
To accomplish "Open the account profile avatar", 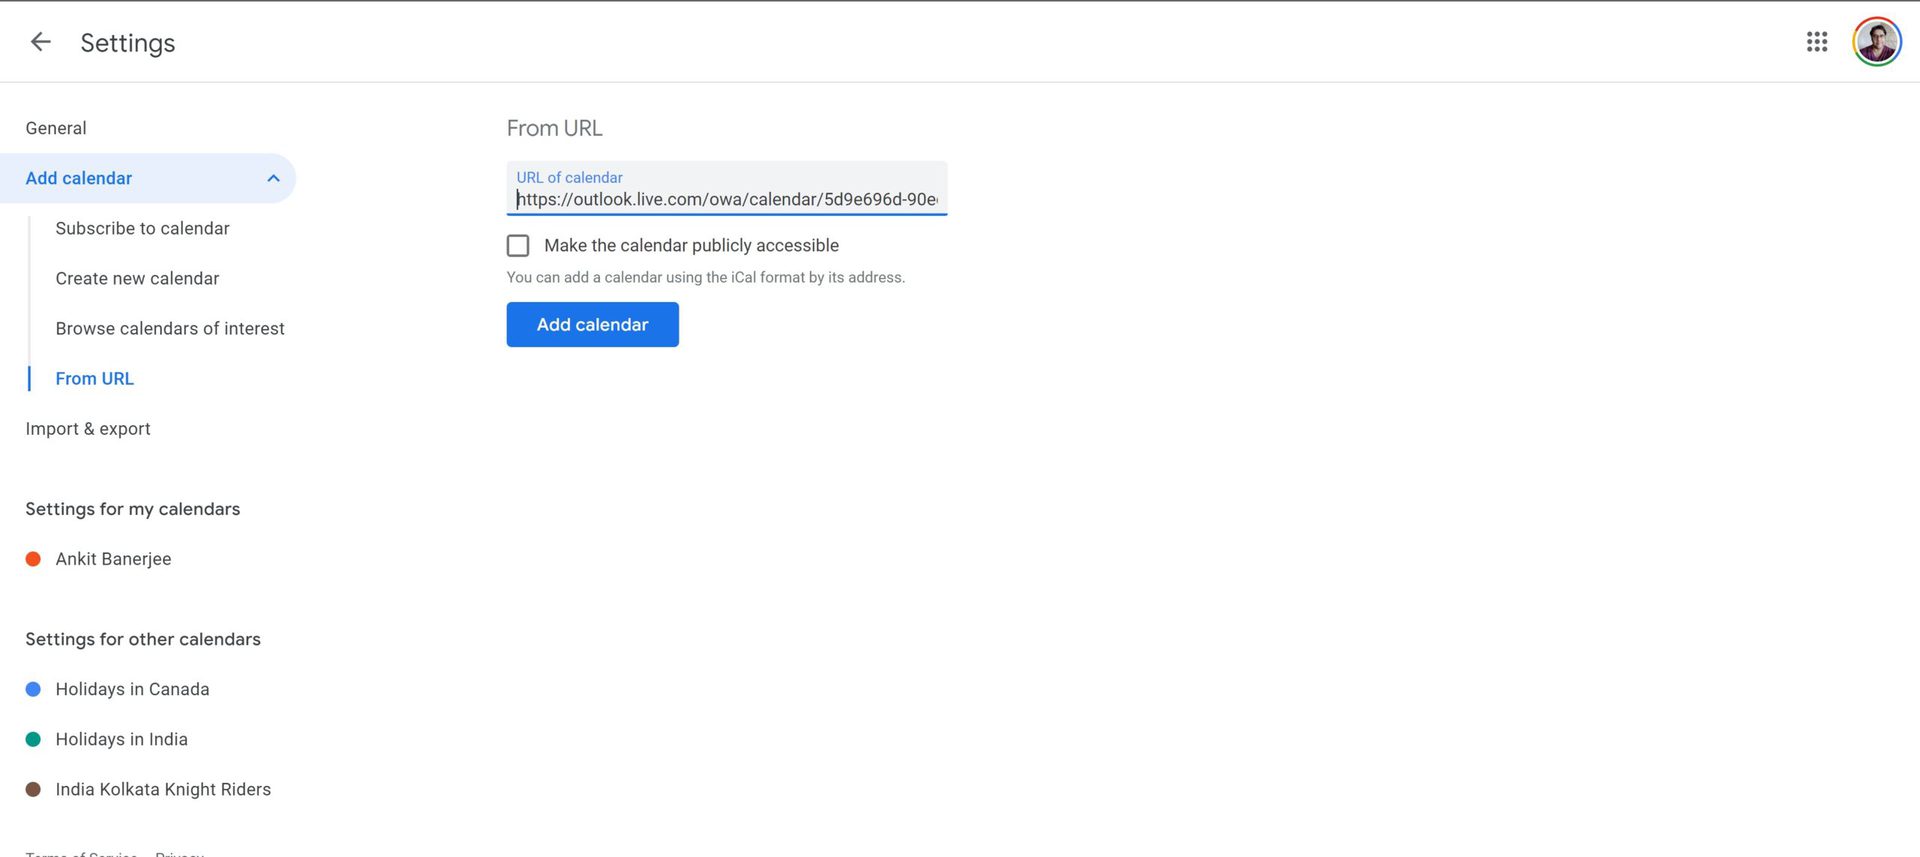I will [1876, 42].
